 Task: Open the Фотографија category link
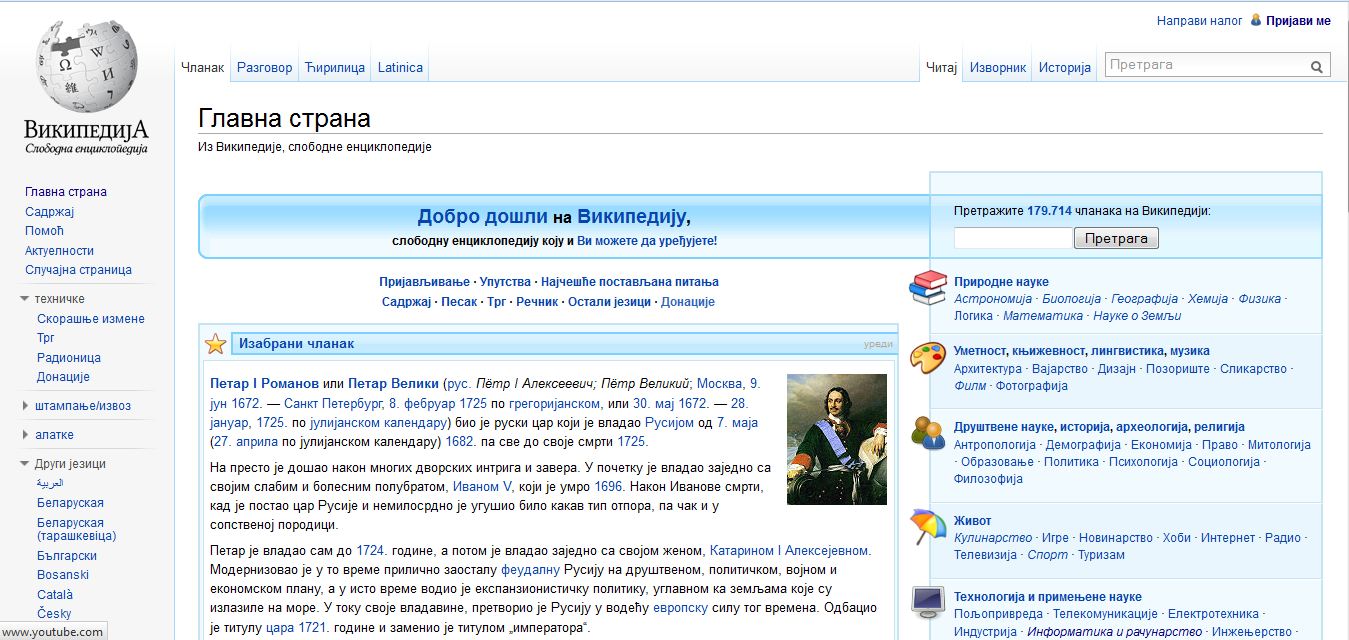(1033, 386)
